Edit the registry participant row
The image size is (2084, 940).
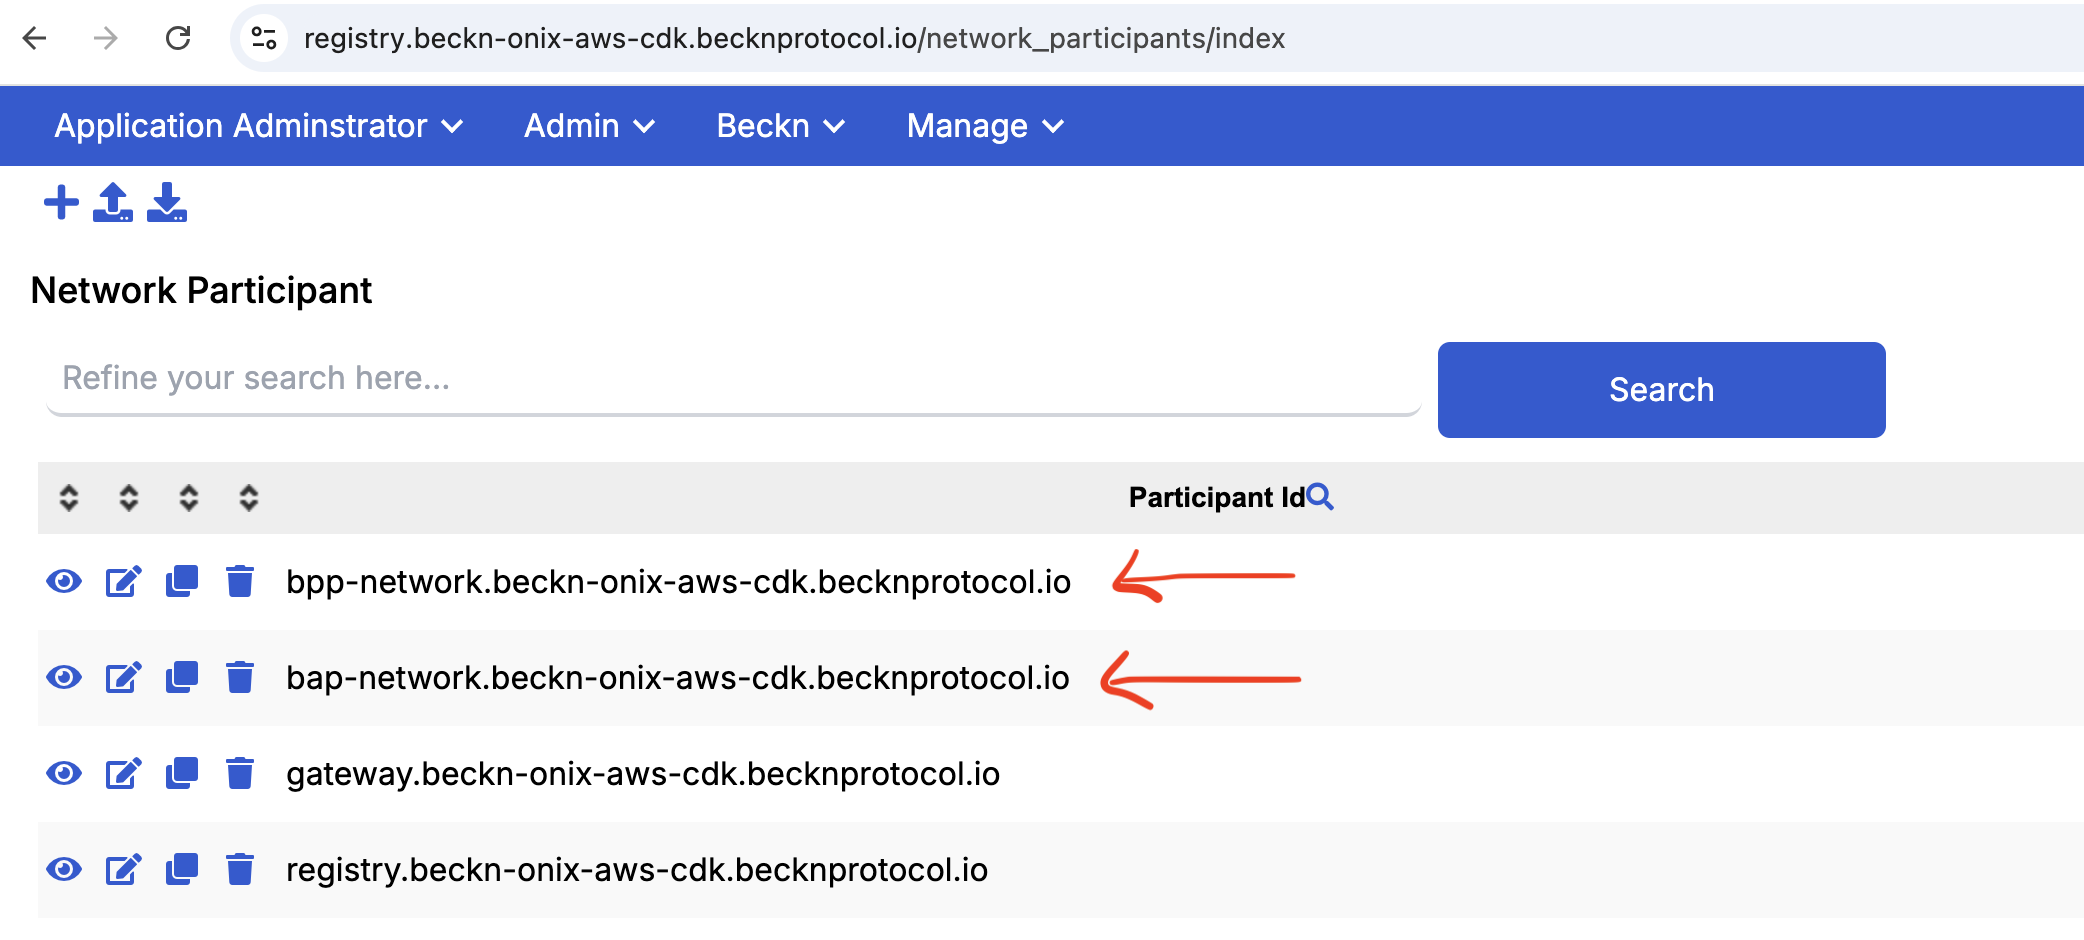tap(124, 870)
